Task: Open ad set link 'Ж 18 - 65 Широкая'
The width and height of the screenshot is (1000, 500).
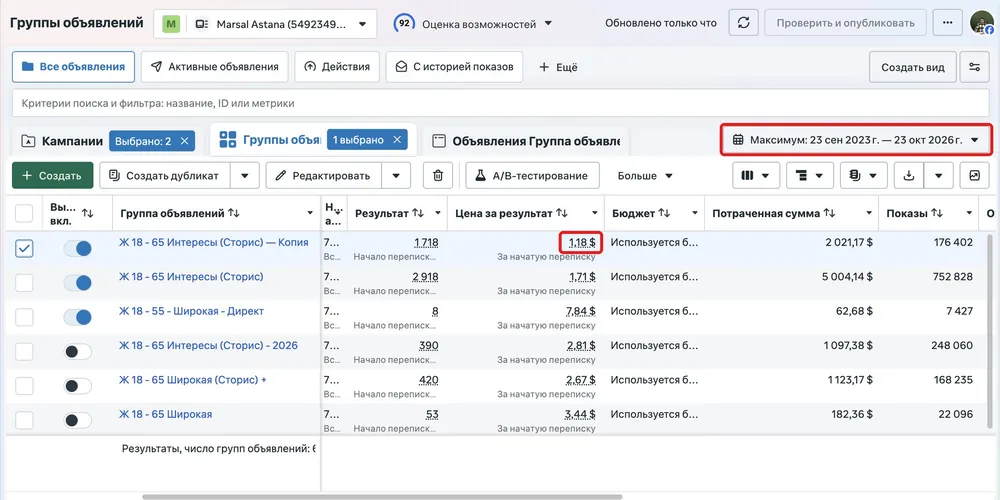Action: pyautogui.click(x=165, y=415)
